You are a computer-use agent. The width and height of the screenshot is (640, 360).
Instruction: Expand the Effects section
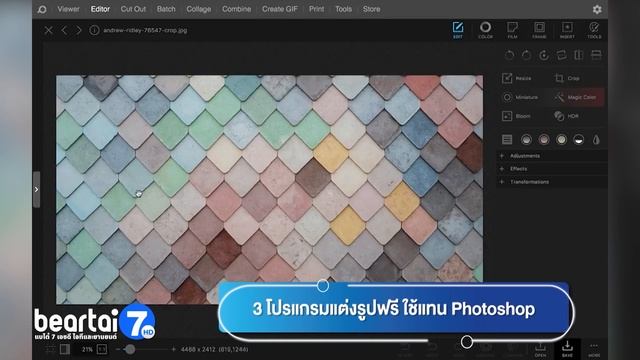click(x=552, y=169)
